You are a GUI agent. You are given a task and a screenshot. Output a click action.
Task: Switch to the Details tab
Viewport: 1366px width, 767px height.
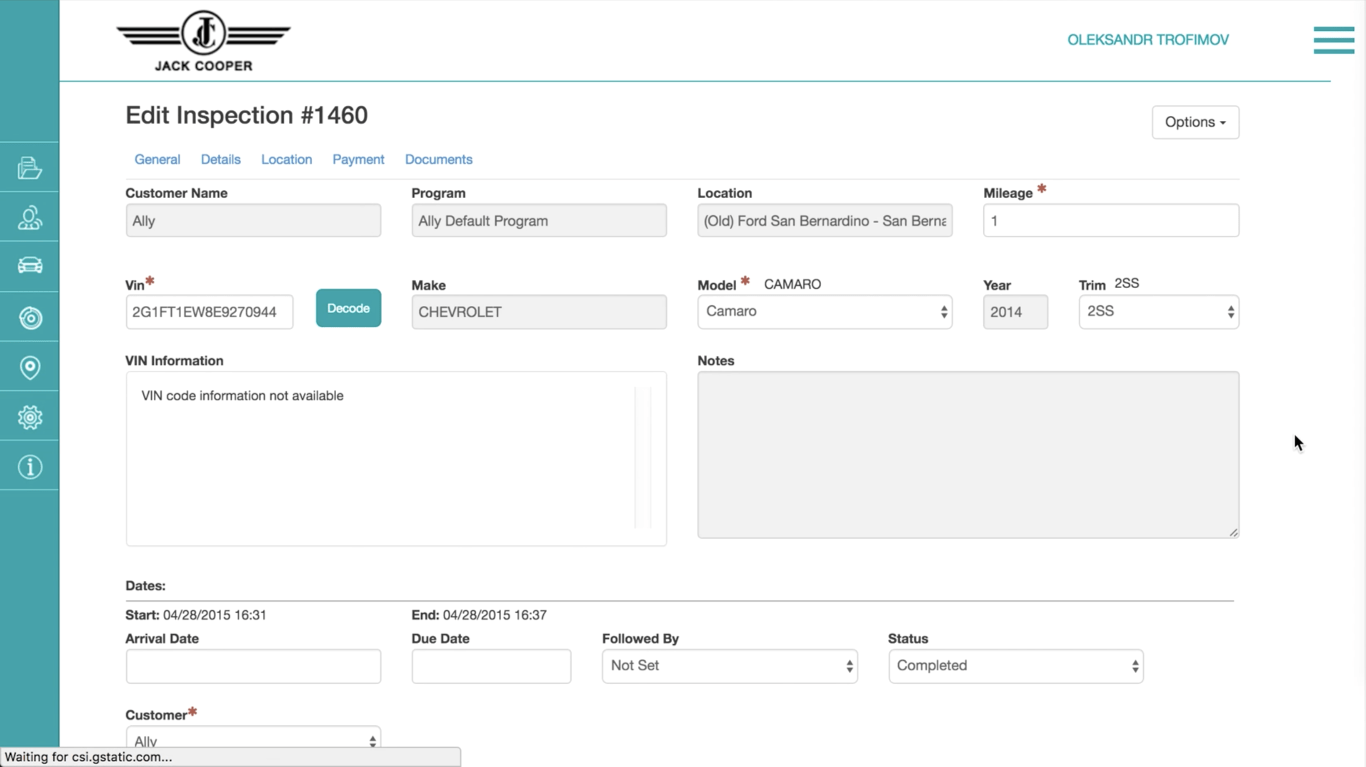(220, 160)
